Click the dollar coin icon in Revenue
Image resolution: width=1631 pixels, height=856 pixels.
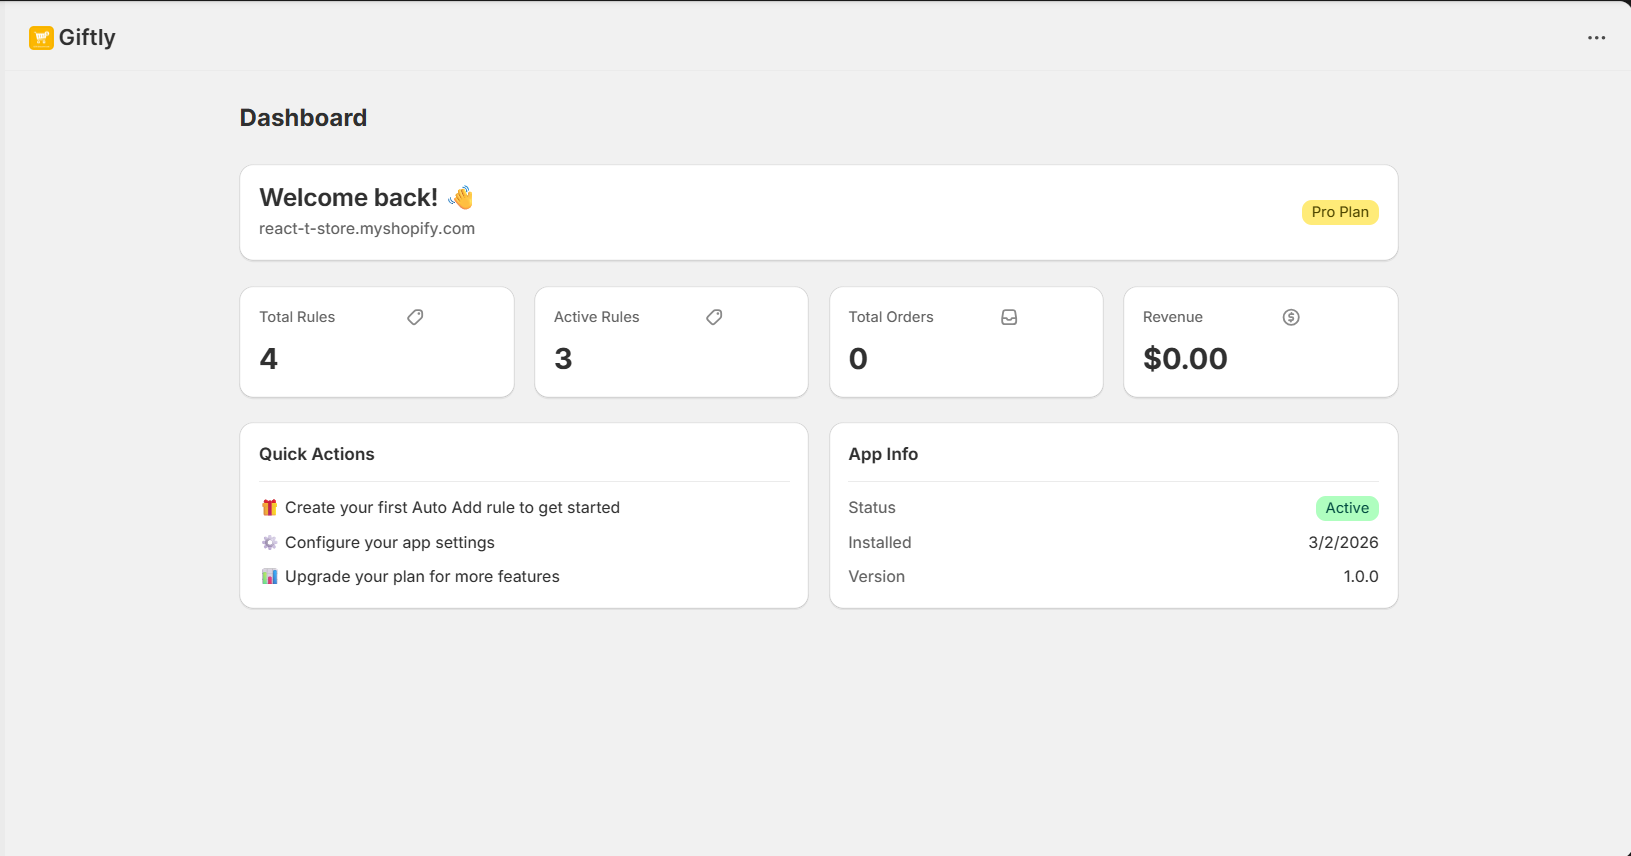coord(1291,317)
